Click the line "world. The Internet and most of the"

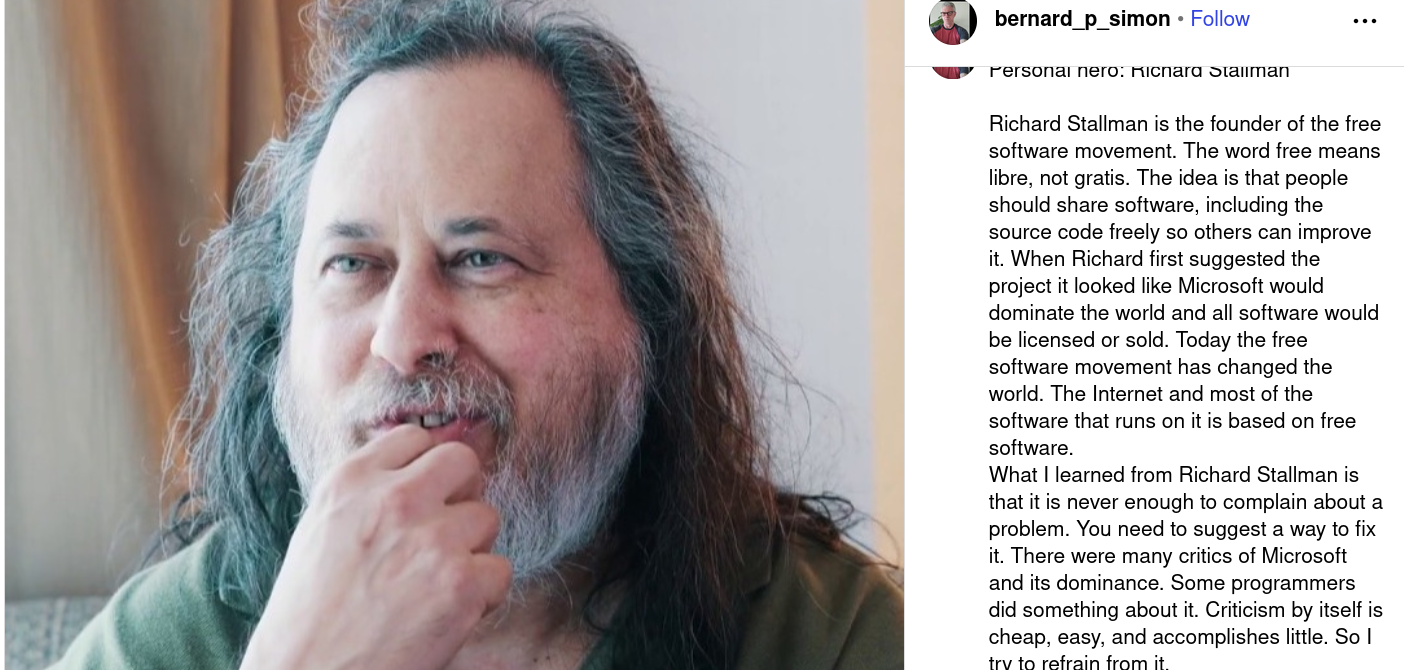[x=1150, y=394]
